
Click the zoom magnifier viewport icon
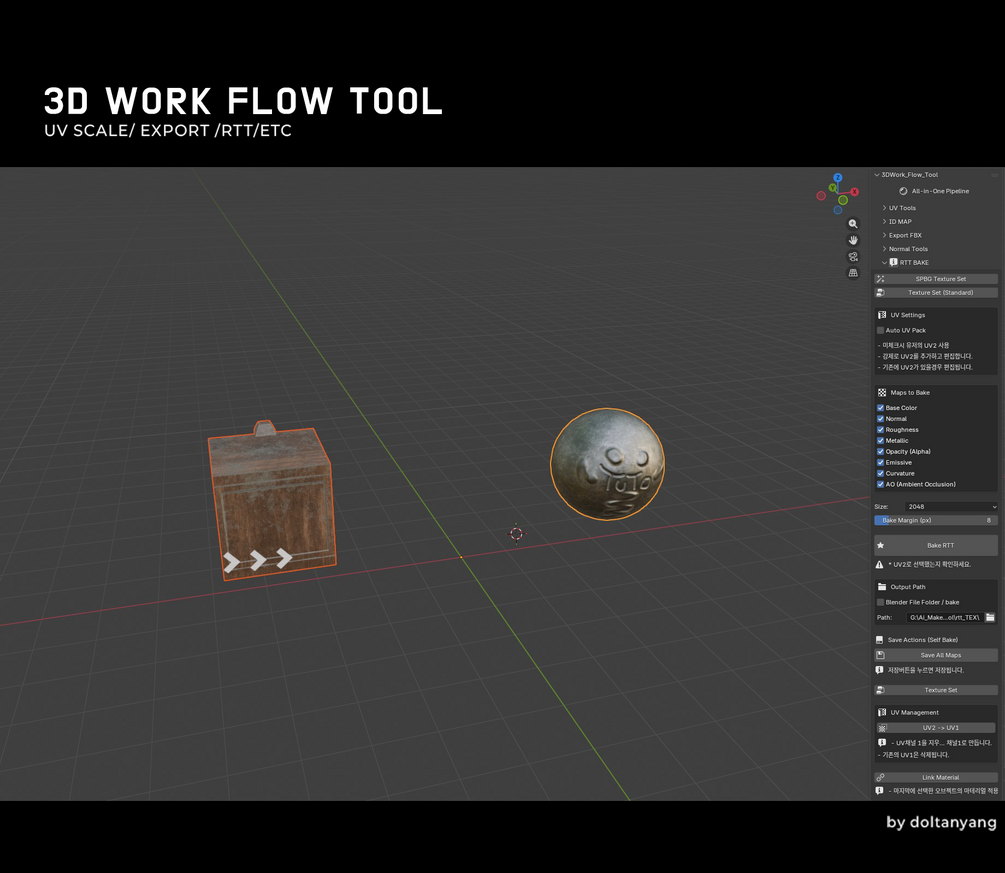click(x=853, y=224)
